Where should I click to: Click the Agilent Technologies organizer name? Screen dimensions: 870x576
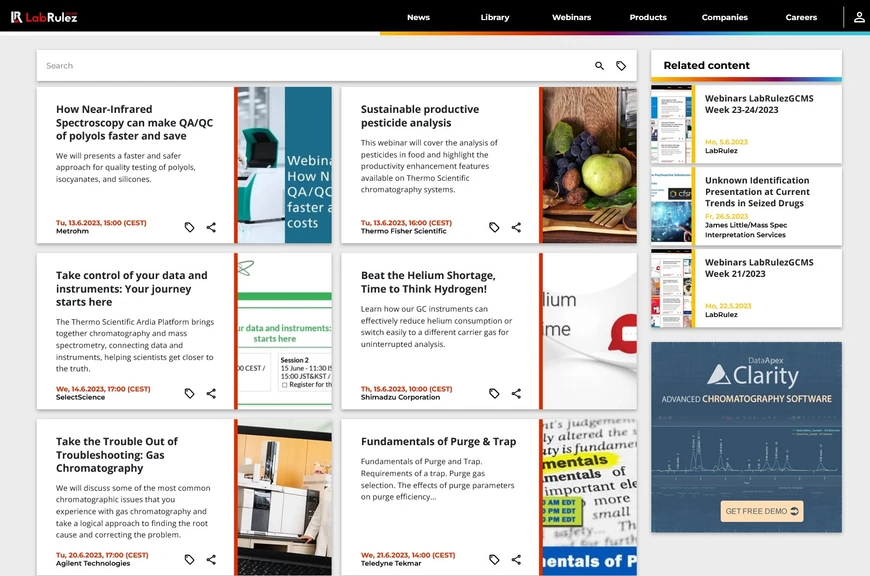pyautogui.click(x=93, y=563)
